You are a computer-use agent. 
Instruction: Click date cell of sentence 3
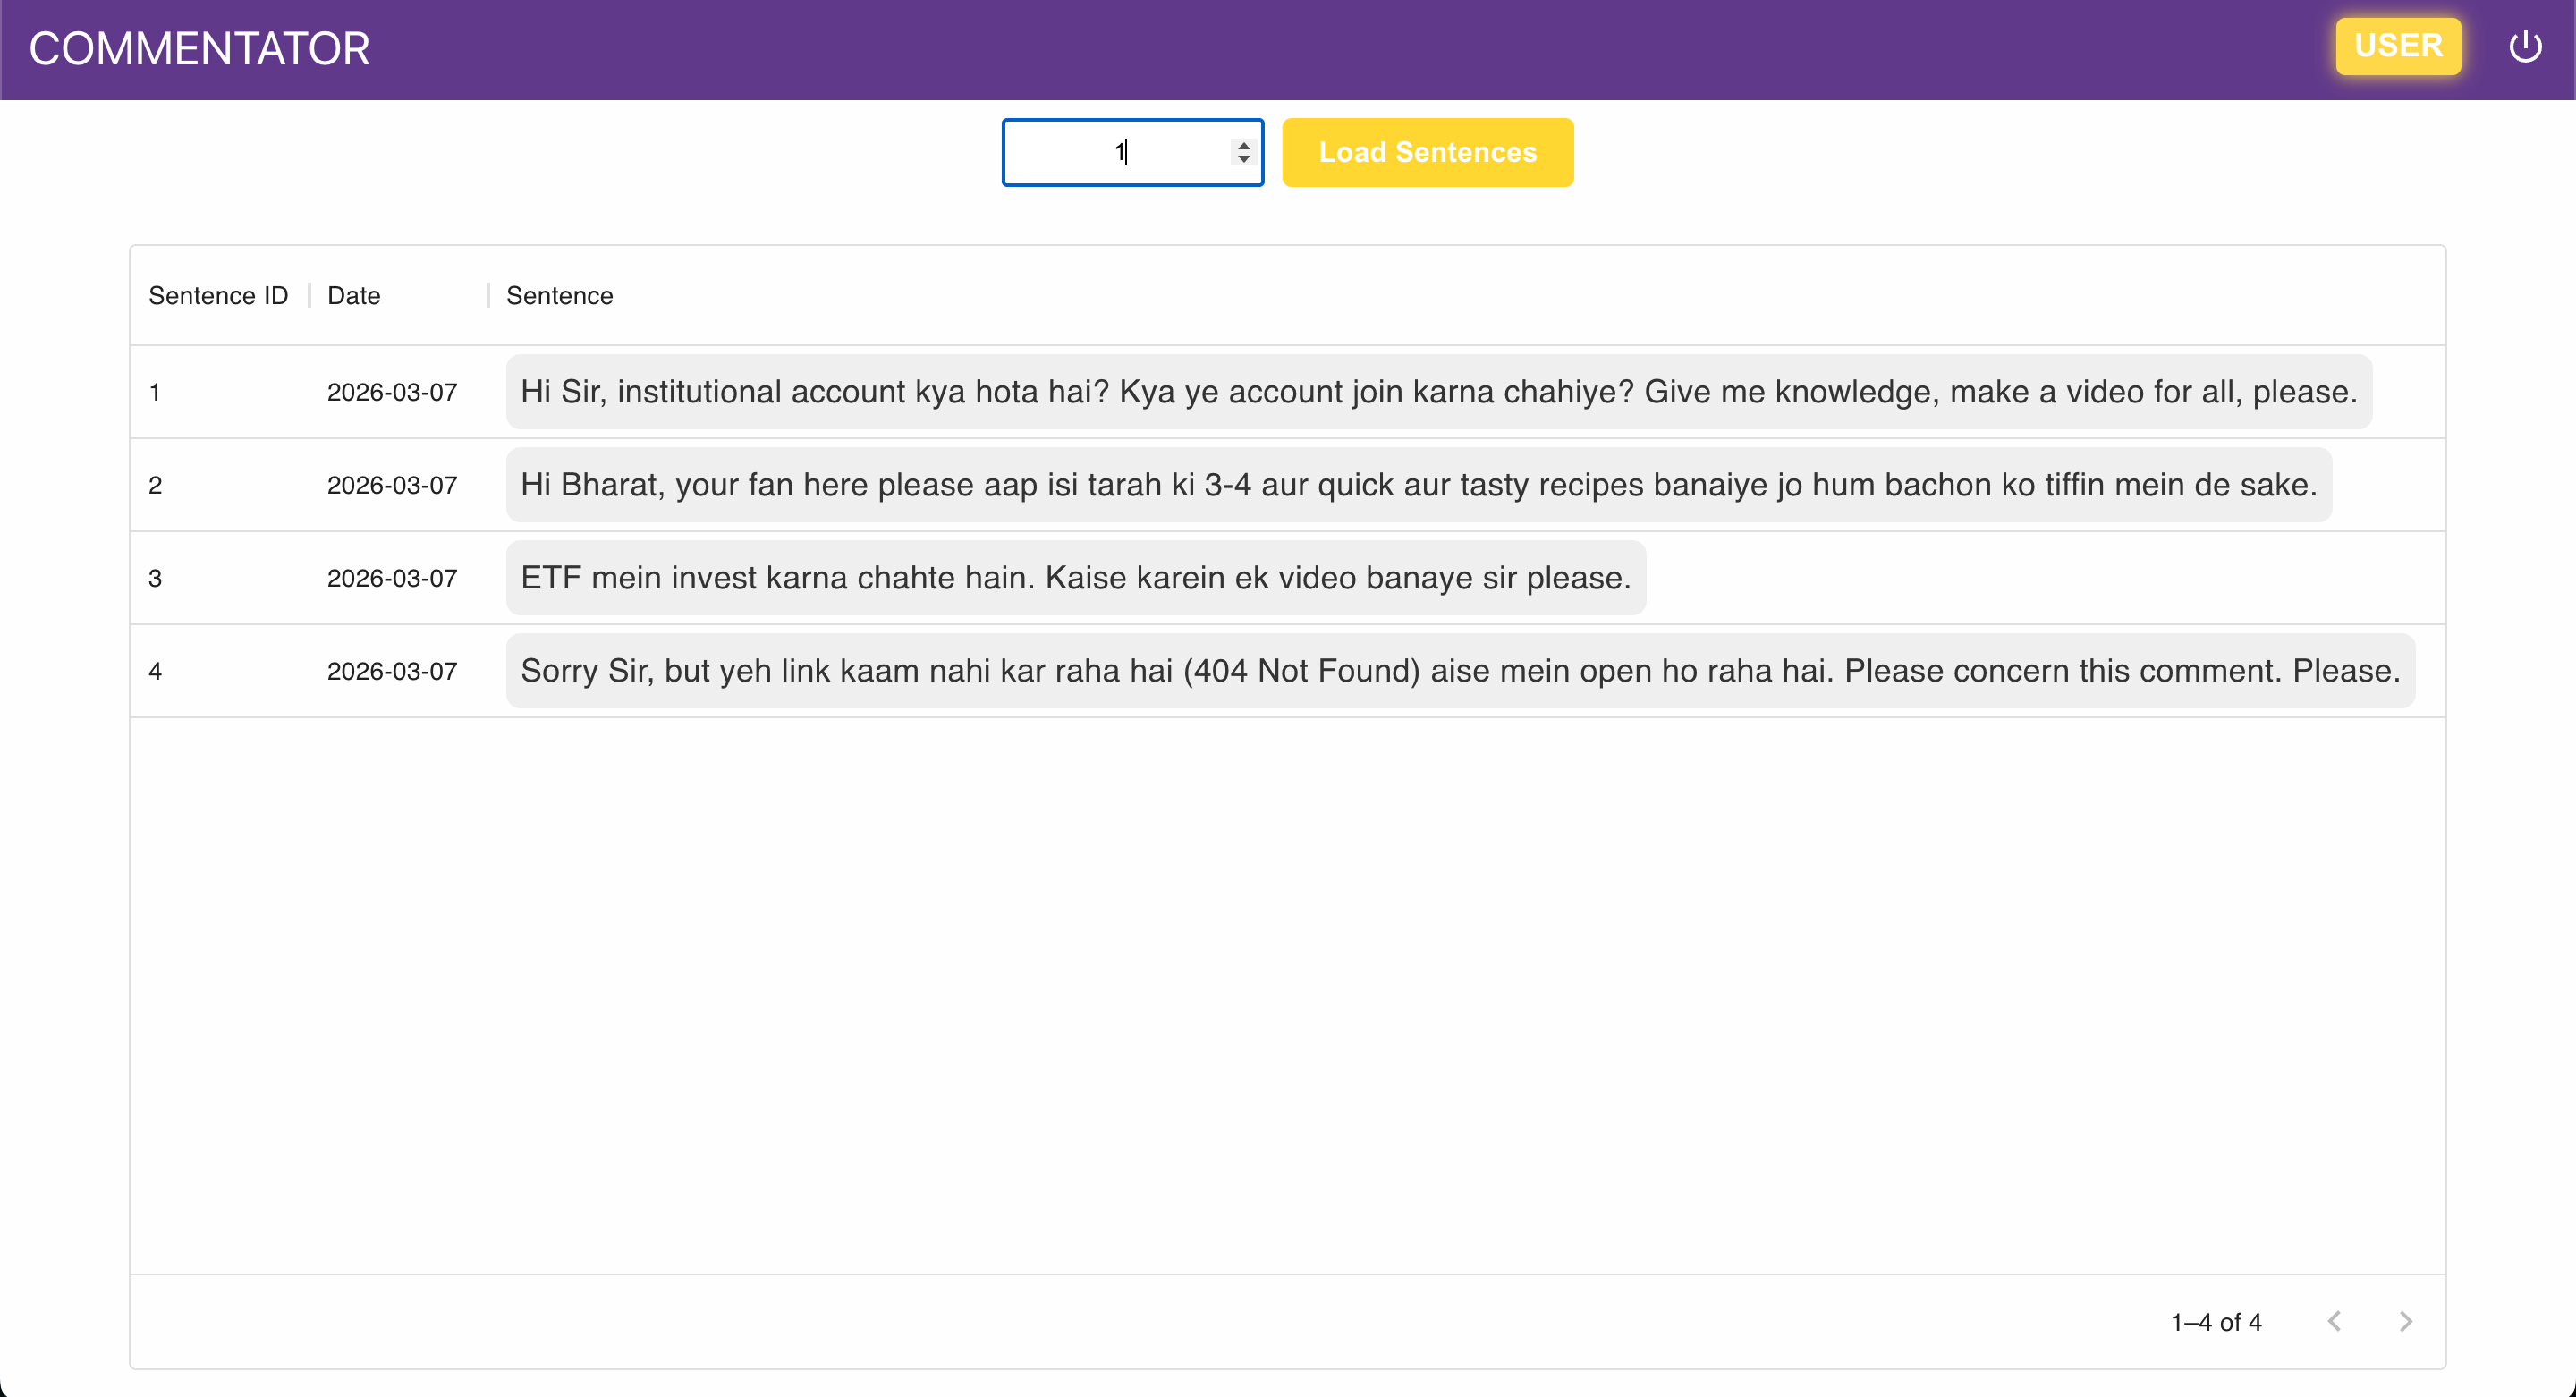click(x=392, y=578)
